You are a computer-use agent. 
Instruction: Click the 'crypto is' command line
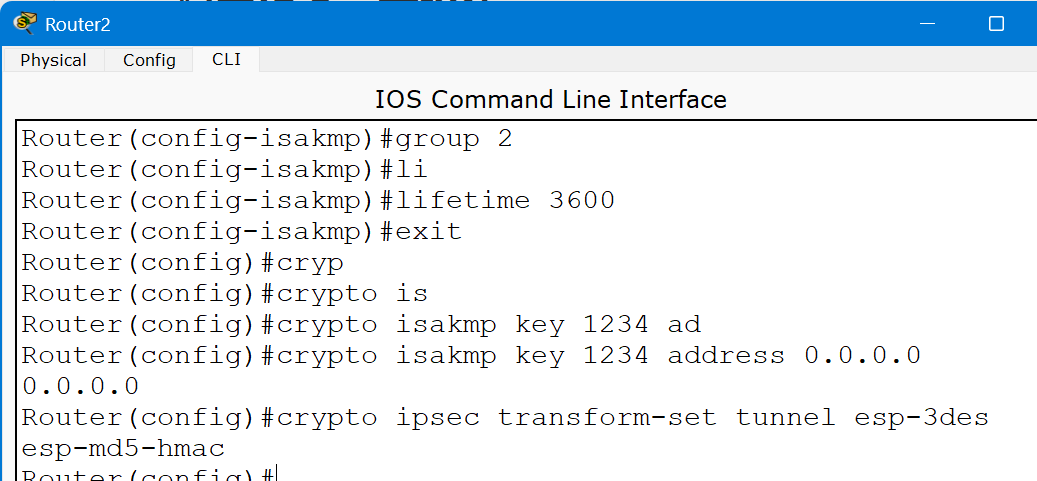[224, 293]
